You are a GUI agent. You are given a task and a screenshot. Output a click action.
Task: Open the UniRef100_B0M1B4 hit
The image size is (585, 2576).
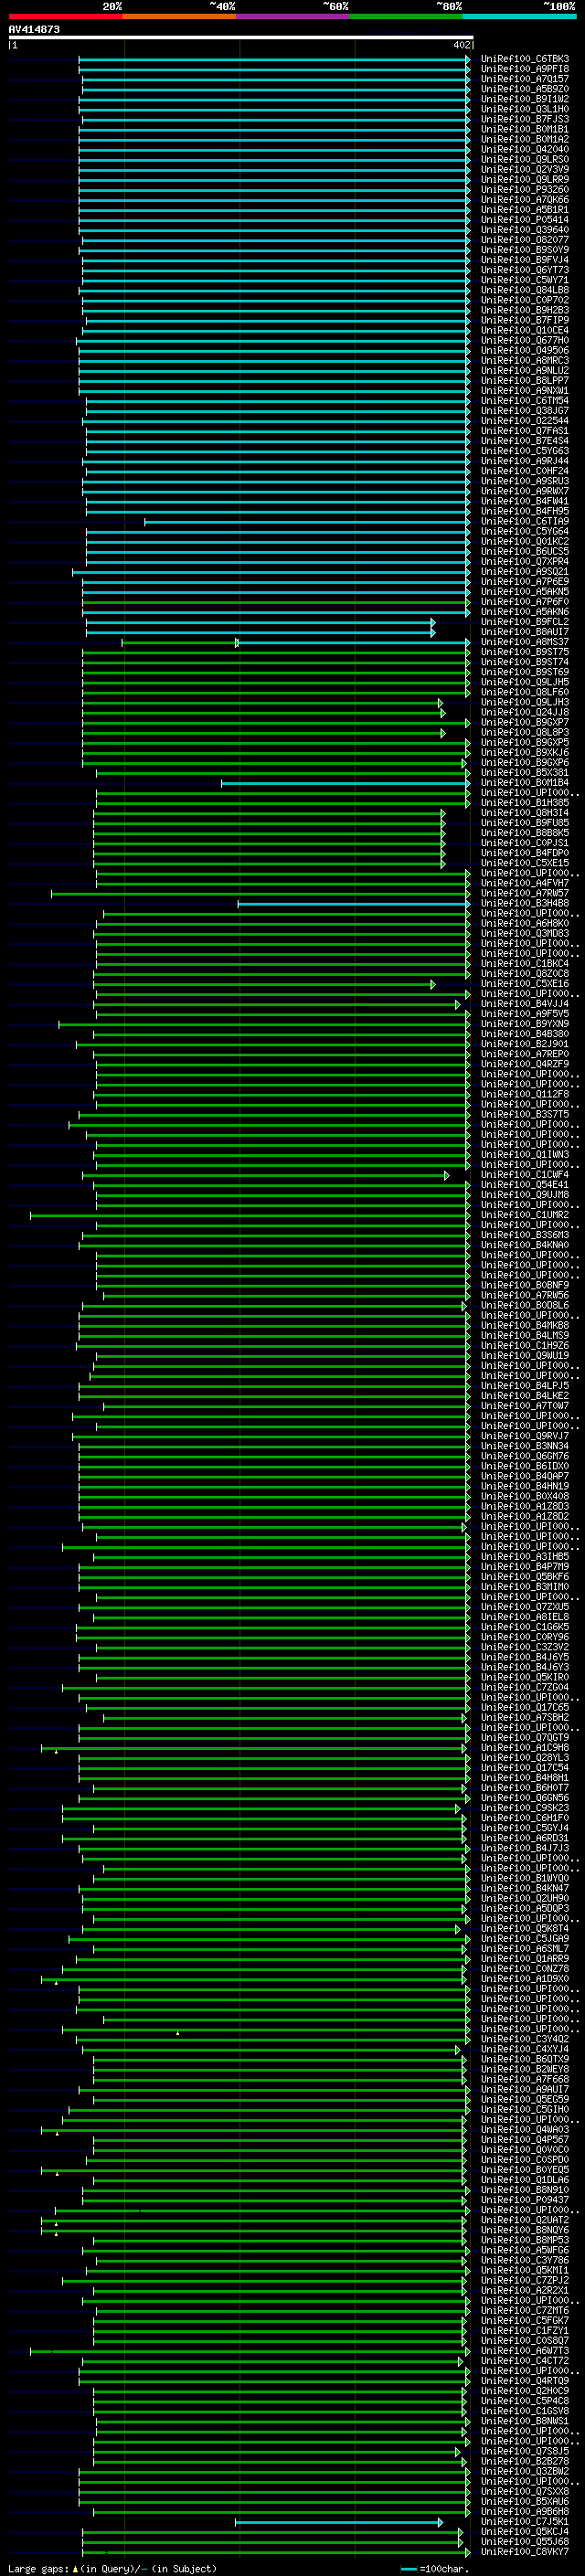[x=524, y=783]
